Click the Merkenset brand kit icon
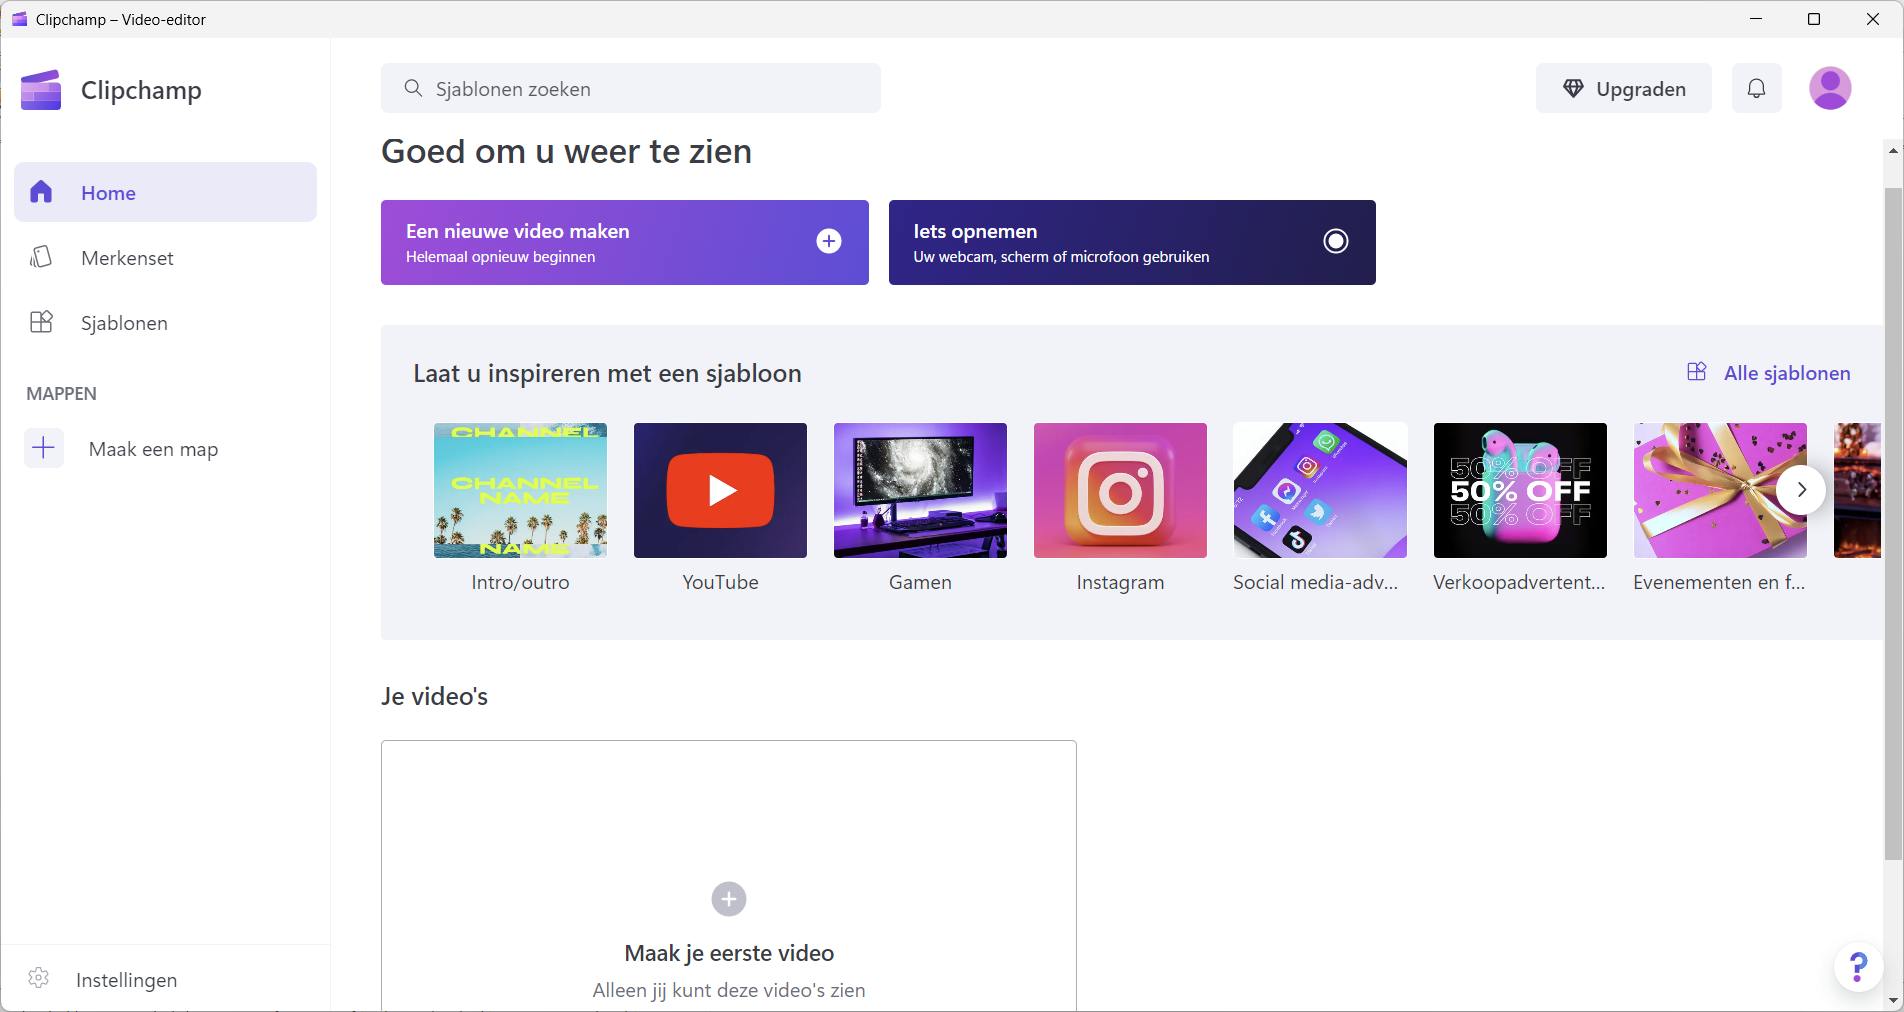 (x=41, y=257)
